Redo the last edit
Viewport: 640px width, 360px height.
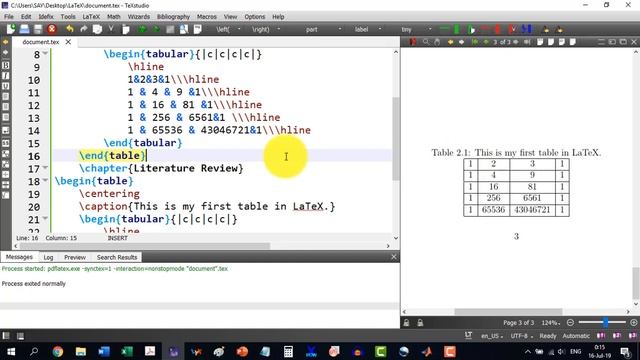84,29
